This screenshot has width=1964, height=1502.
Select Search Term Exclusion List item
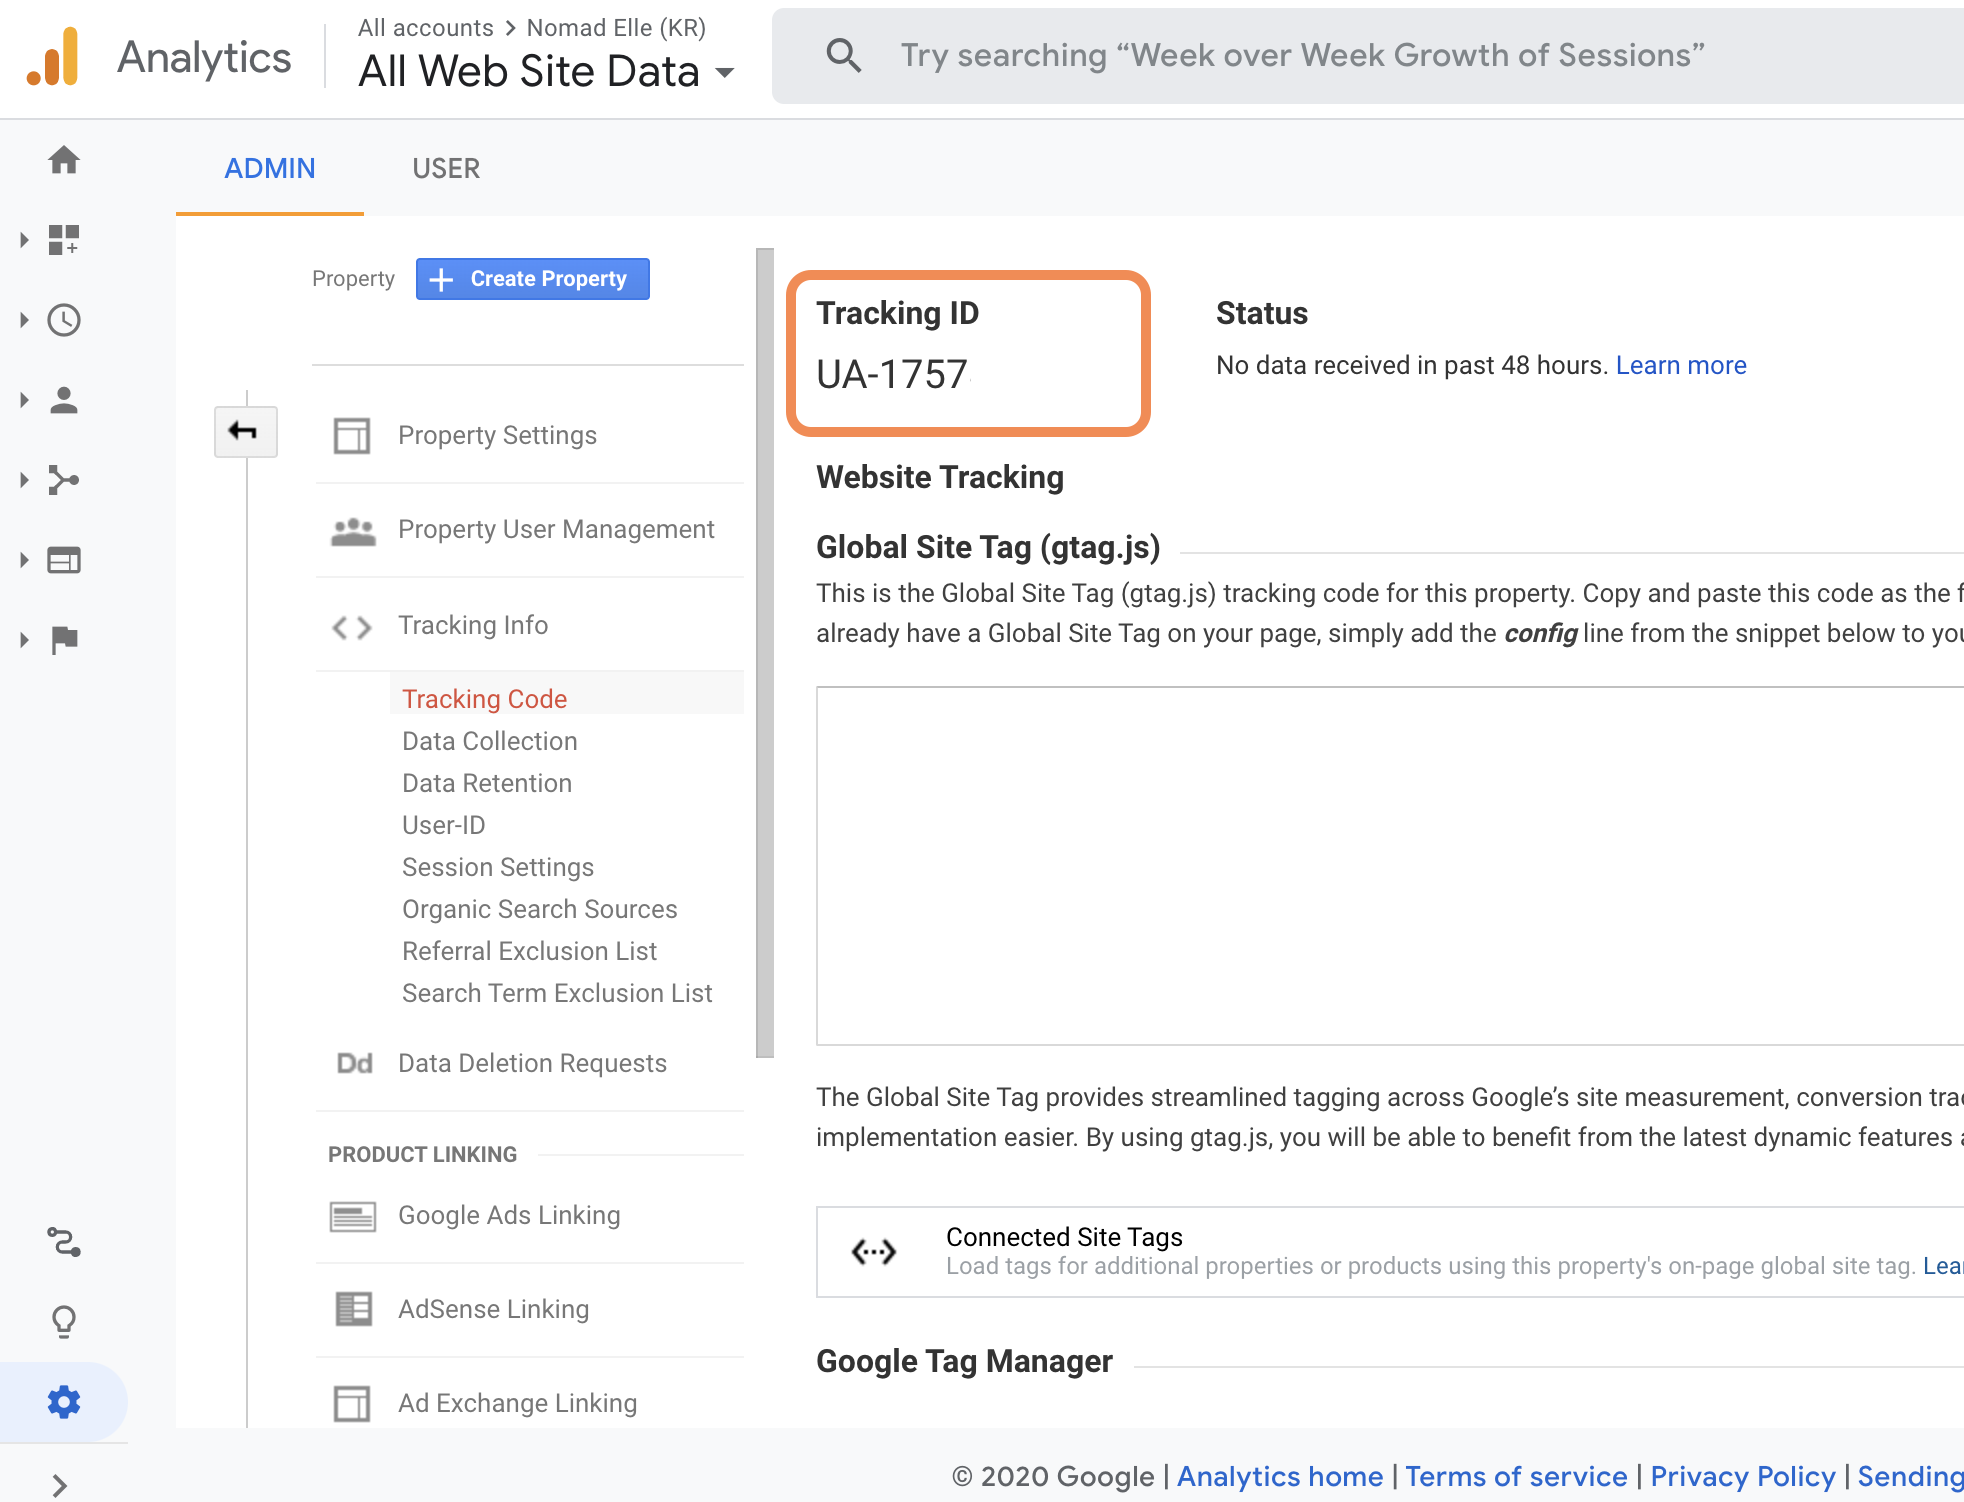point(557,993)
